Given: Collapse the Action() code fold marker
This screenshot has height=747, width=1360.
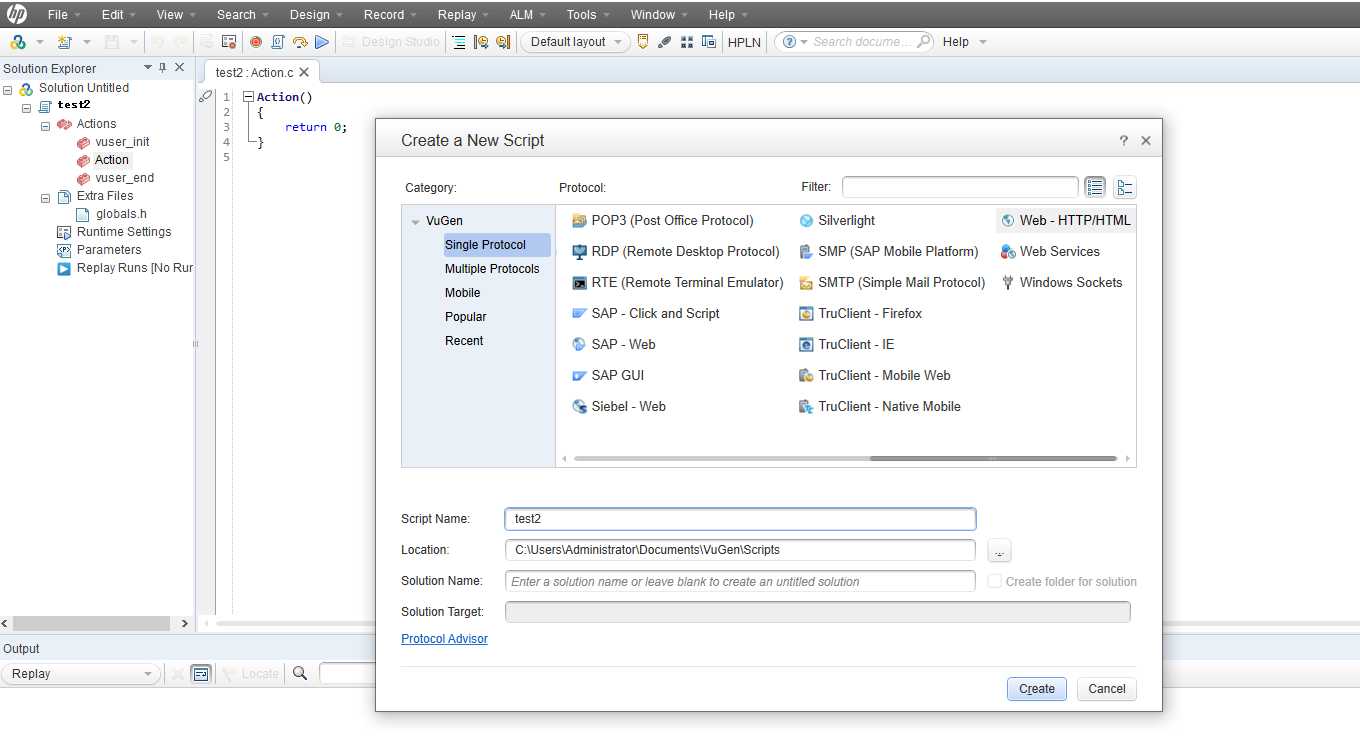Looking at the screenshot, I should pos(248,97).
